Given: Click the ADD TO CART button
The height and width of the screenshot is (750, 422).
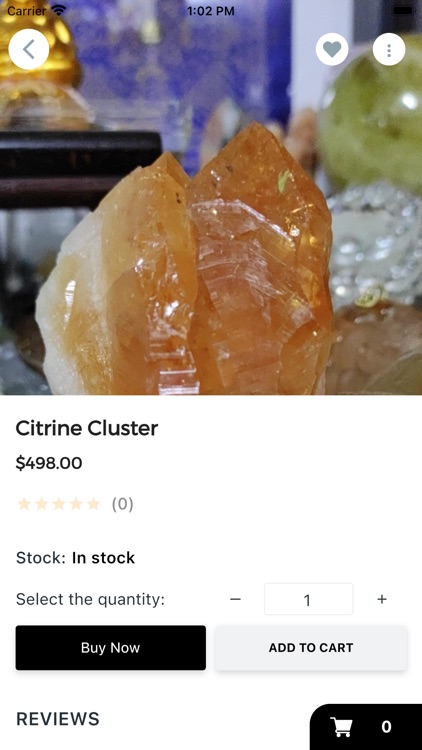Looking at the screenshot, I should pos(311,648).
